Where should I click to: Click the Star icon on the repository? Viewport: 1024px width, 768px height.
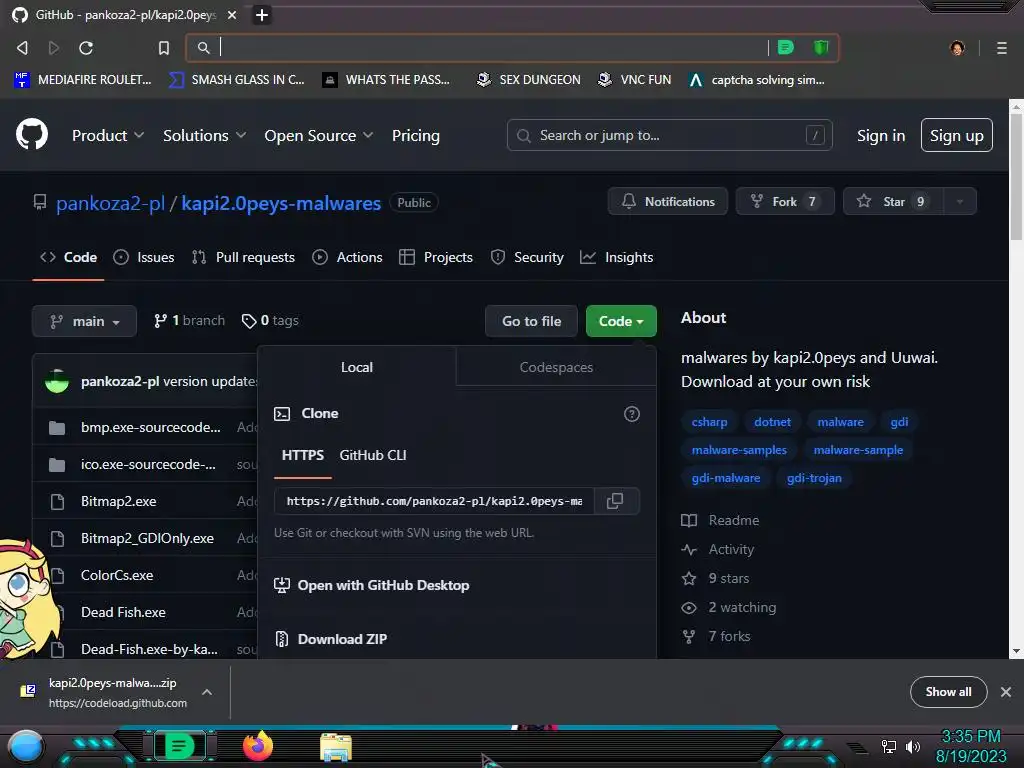tap(863, 201)
